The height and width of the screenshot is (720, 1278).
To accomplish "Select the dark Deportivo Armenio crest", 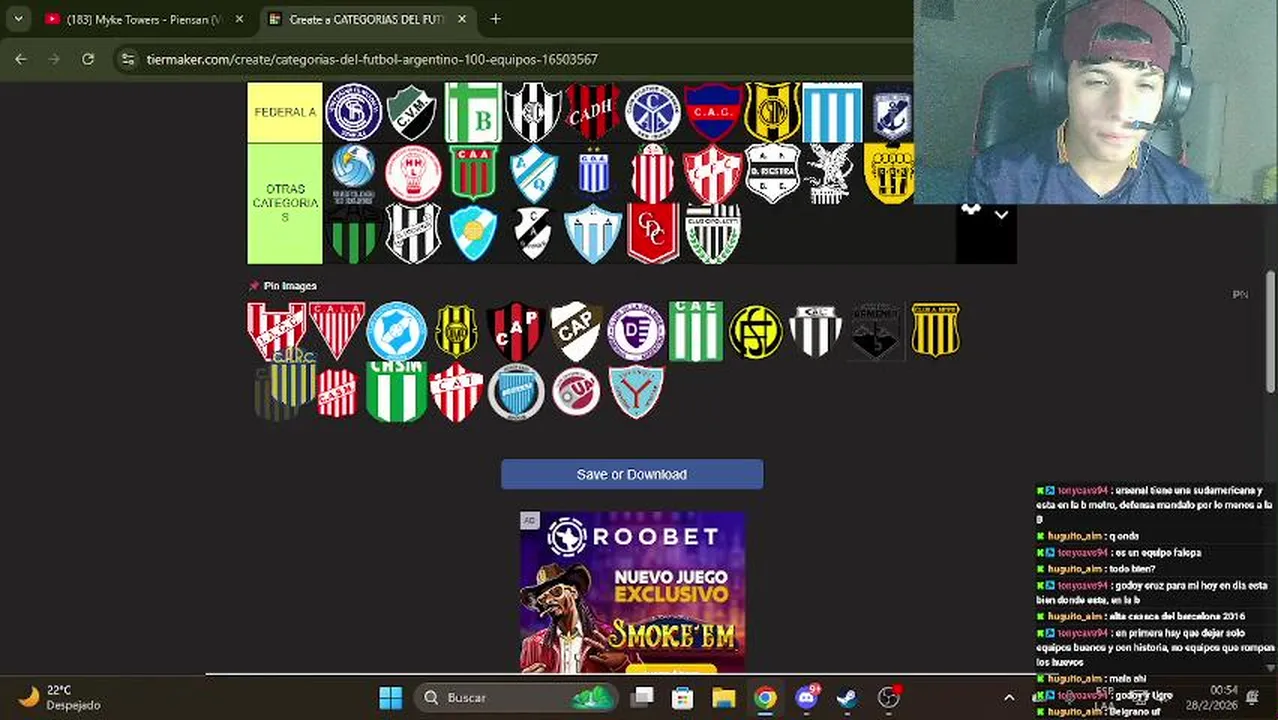I will click(875, 331).
